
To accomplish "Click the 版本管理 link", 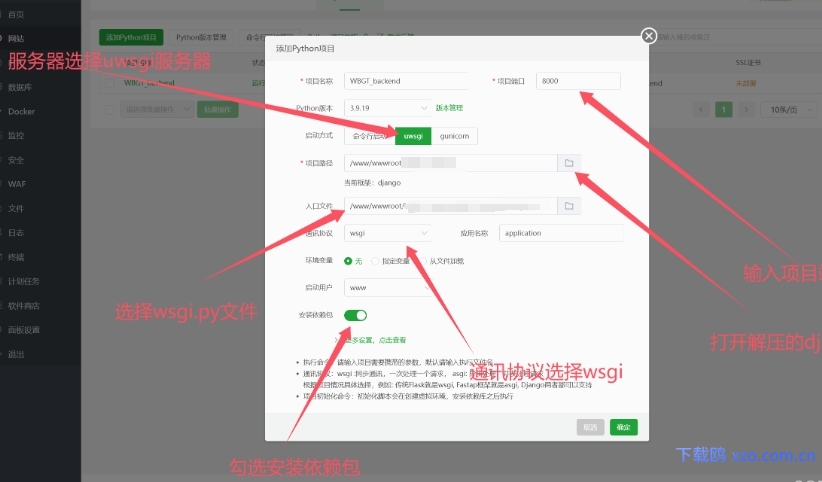I will click(449, 108).
